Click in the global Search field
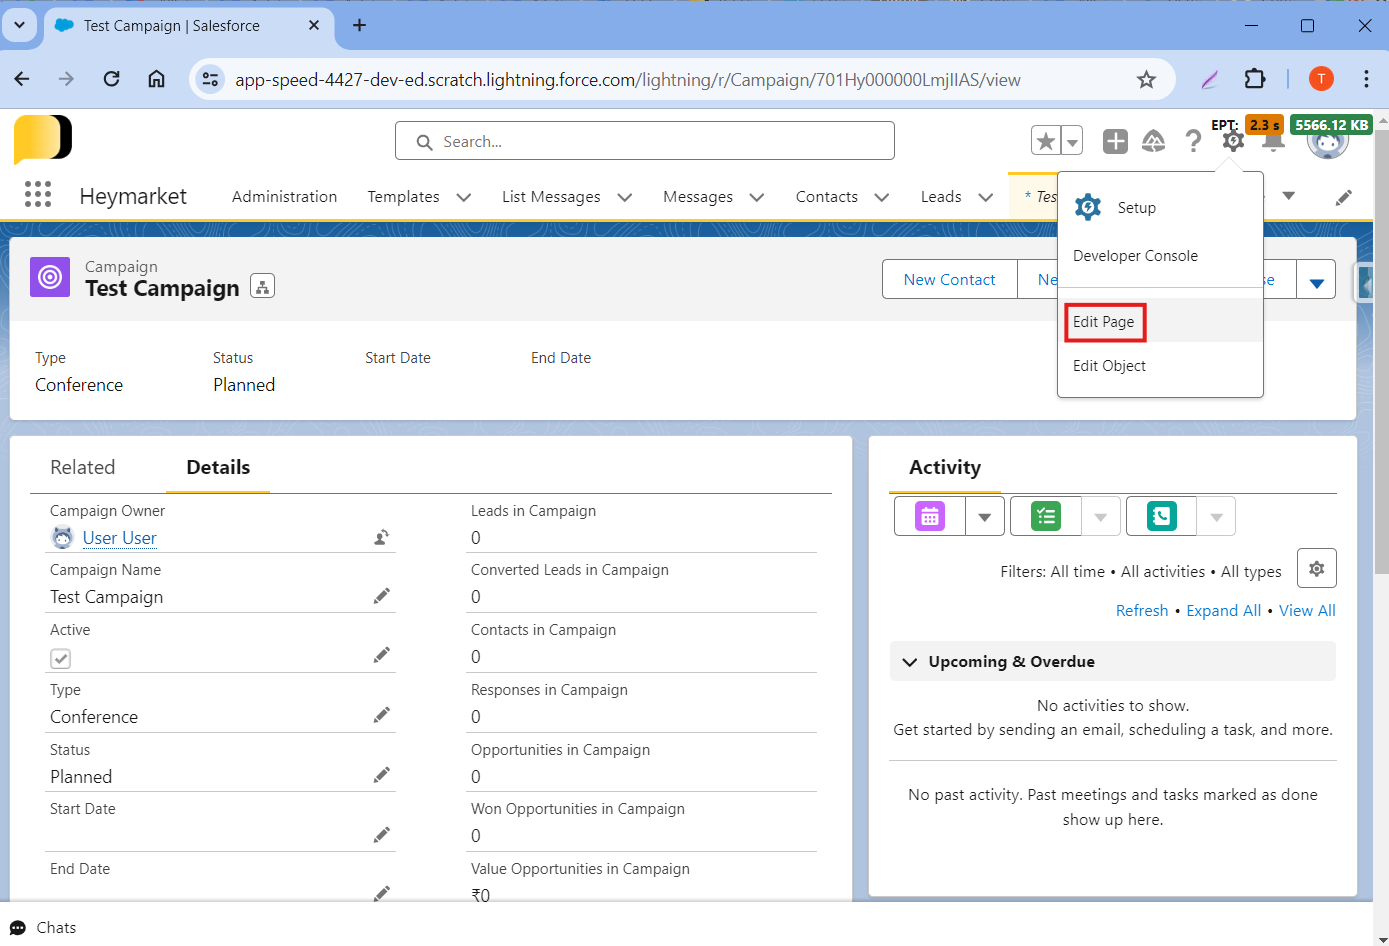The image size is (1389, 946). click(x=645, y=141)
